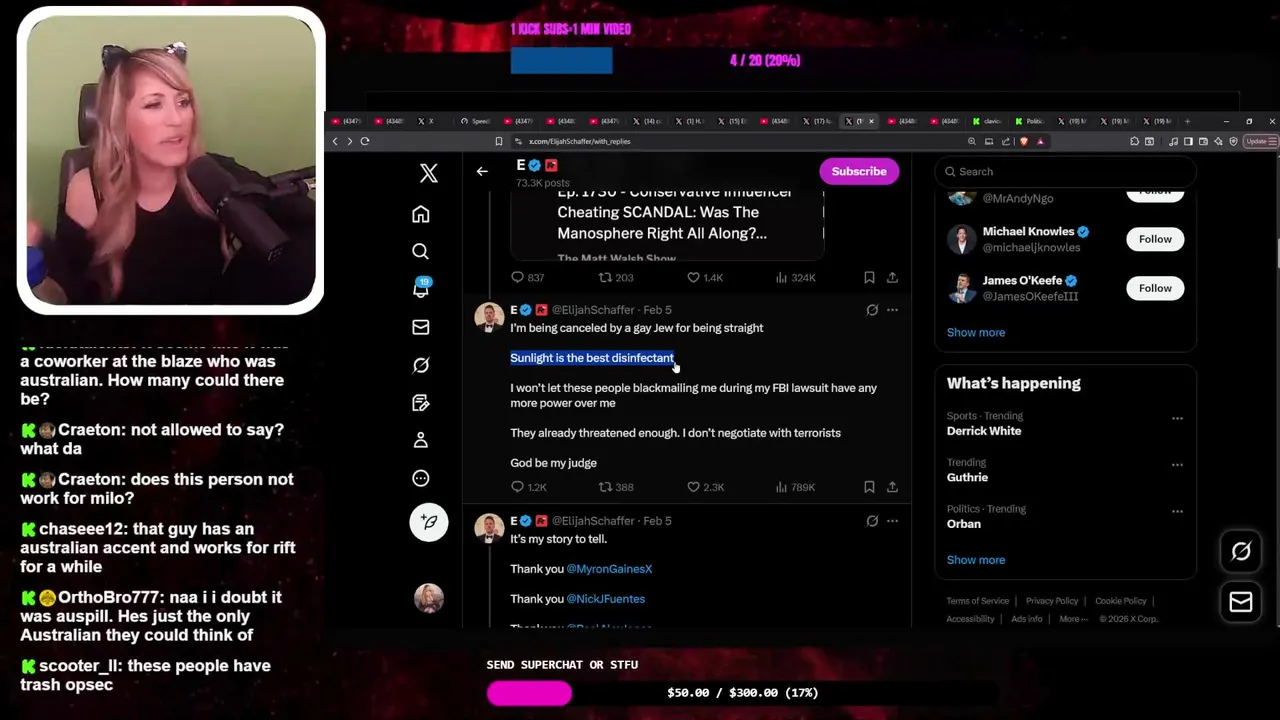Follow James O'Keefe
The width and height of the screenshot is (1280, 720).
(x=1155, y=288)
